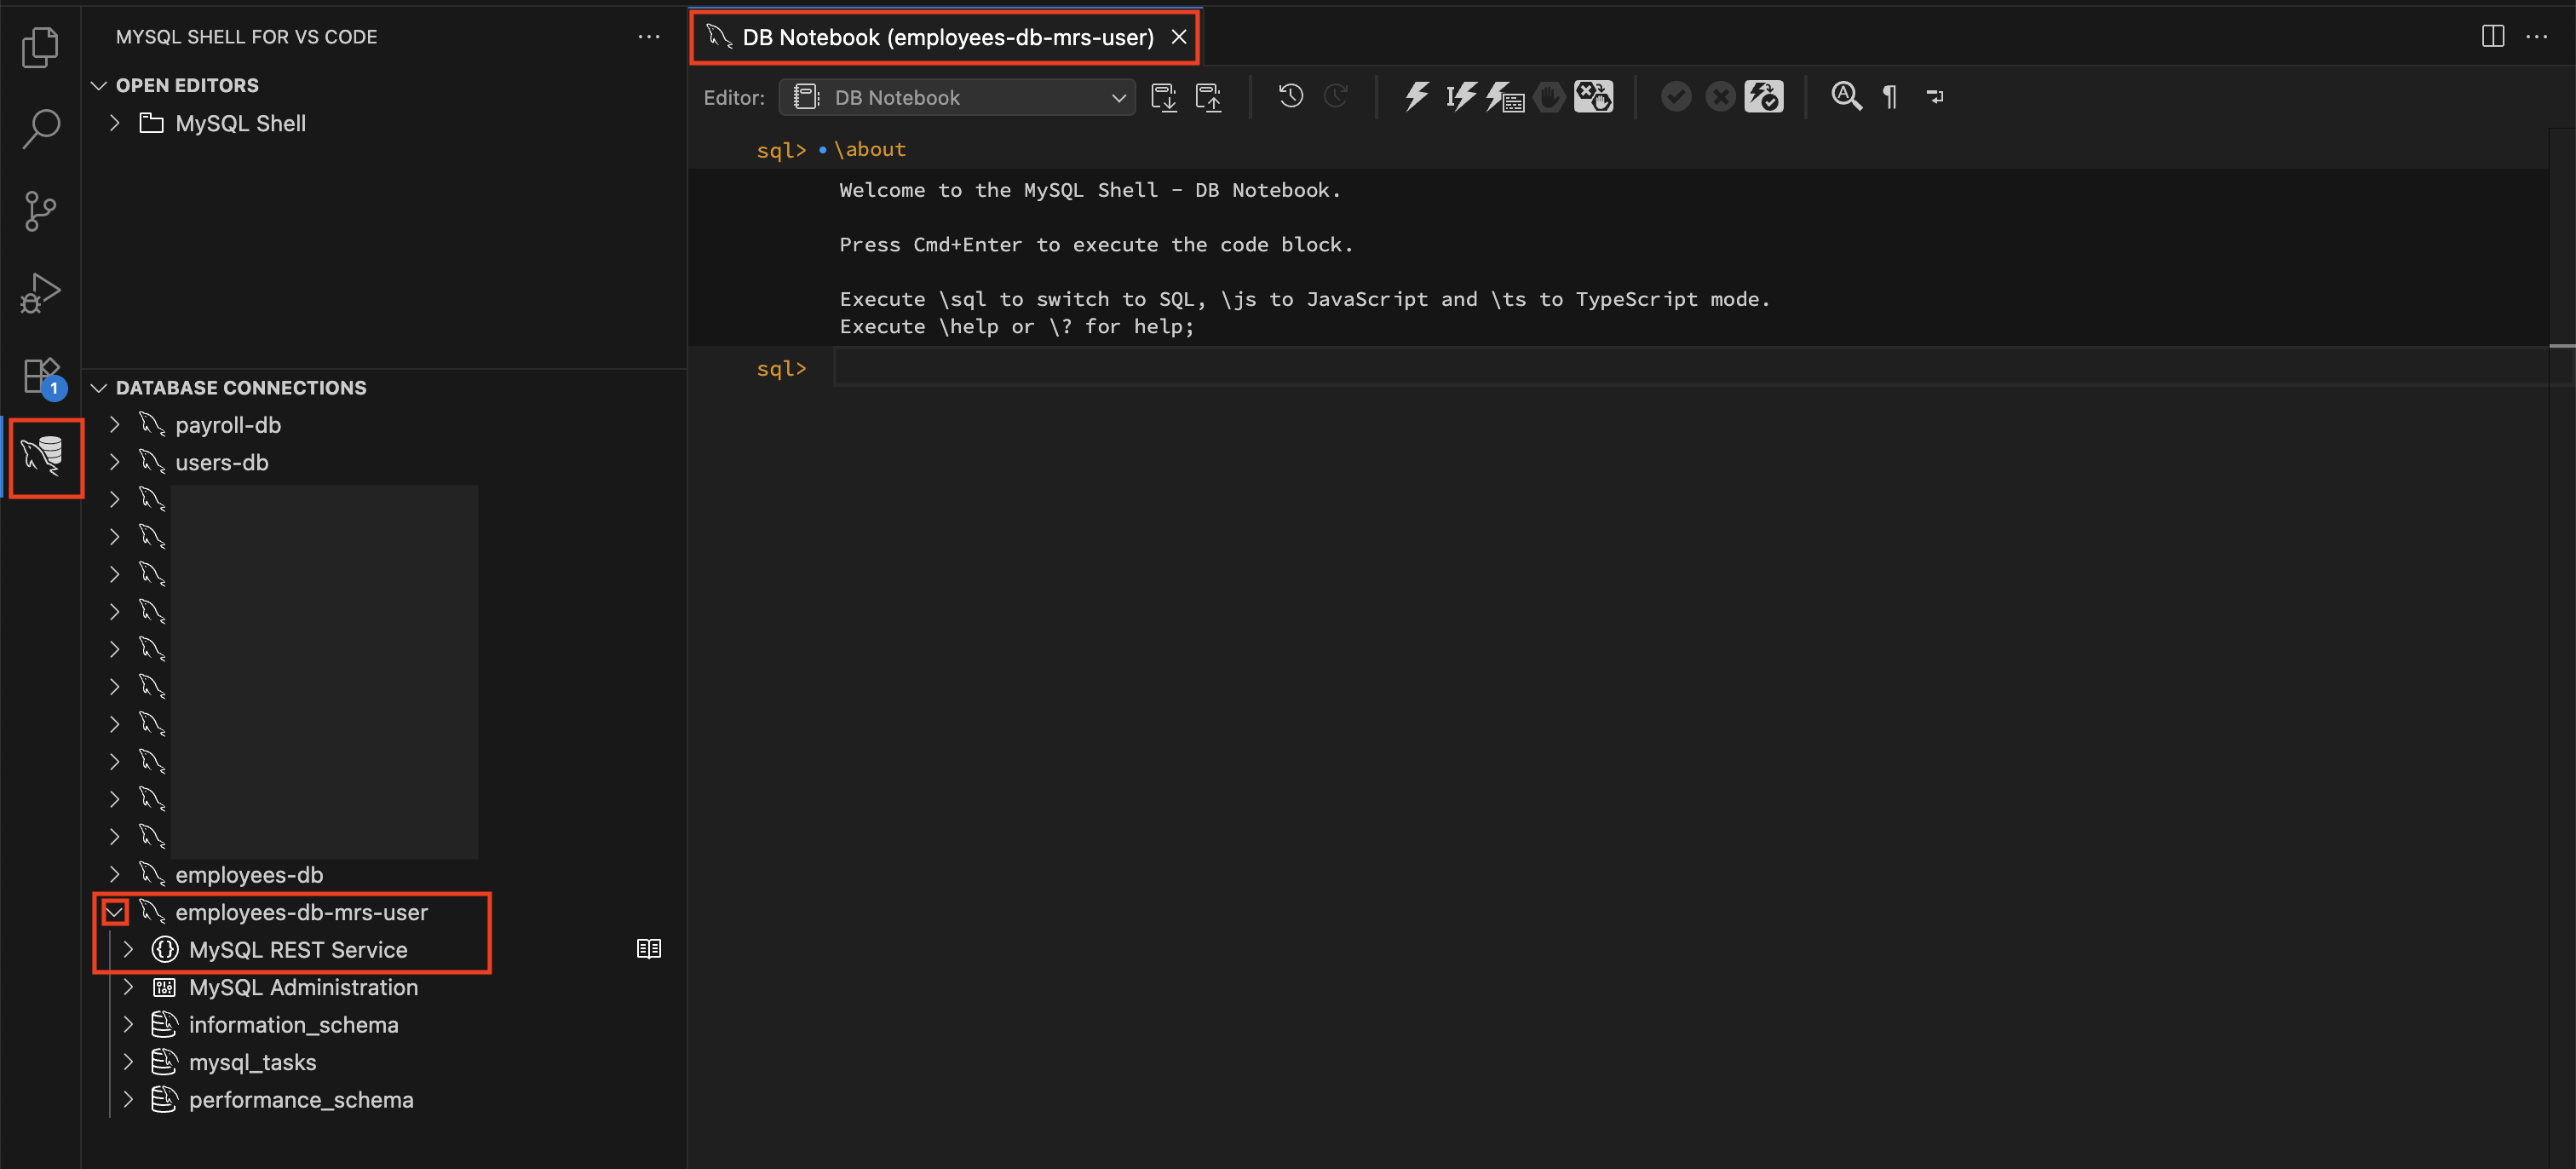Open the Source Control icon

click(x=41, y=211)
